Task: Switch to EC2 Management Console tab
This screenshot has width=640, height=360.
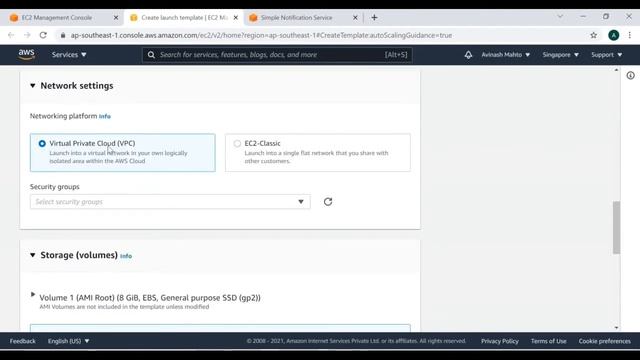Action: point(57,18)
